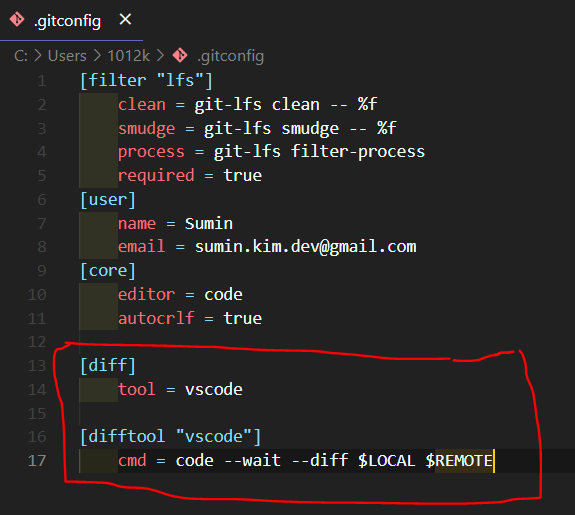
Task: Expand the breadcrumb chevron after Users
Action: pyautogui.click(x=97, y=56)
